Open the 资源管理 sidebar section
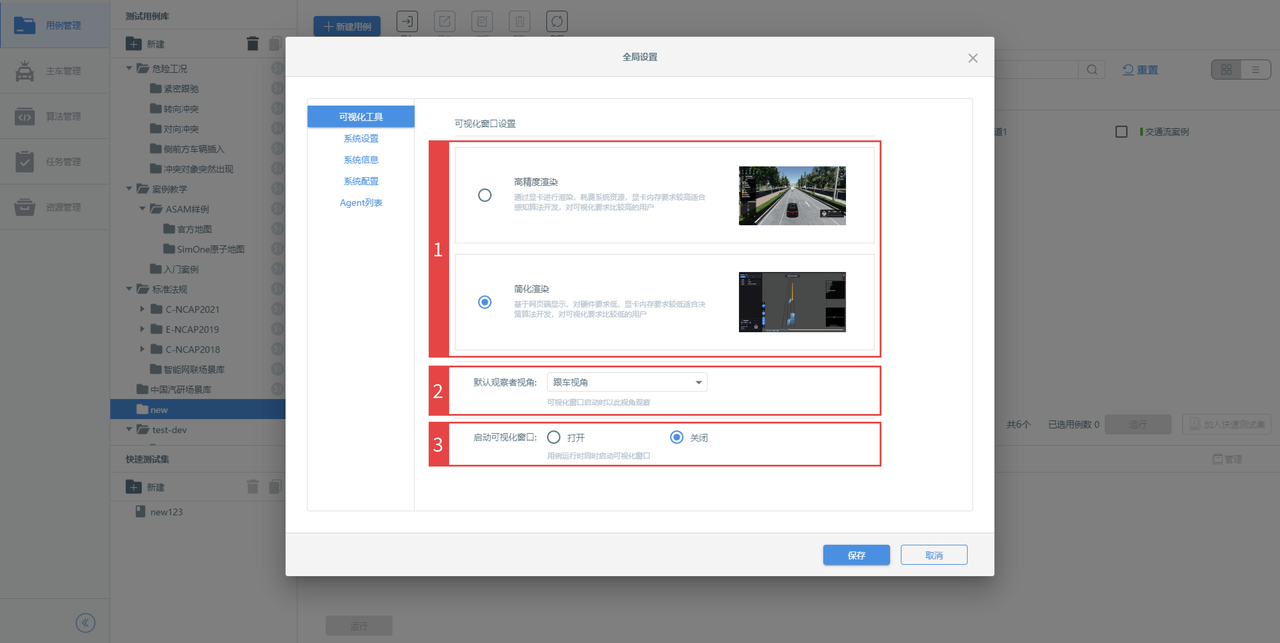 pyautogui.click(x=25, y=208)
